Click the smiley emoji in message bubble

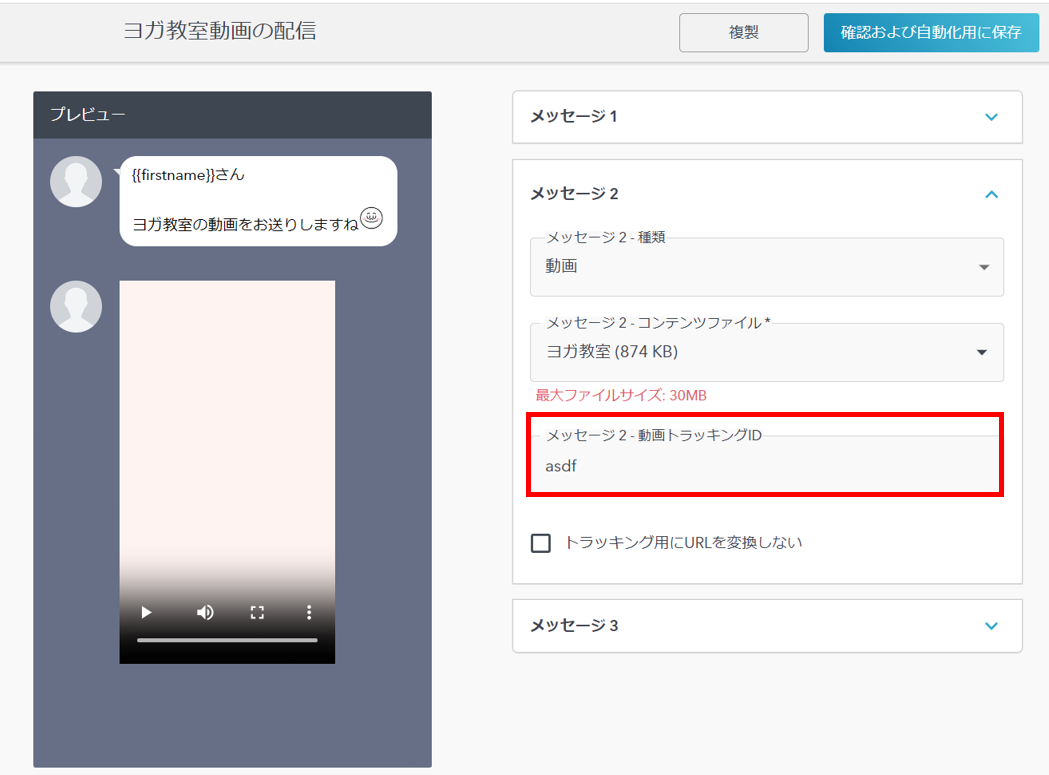pos(372,218)
